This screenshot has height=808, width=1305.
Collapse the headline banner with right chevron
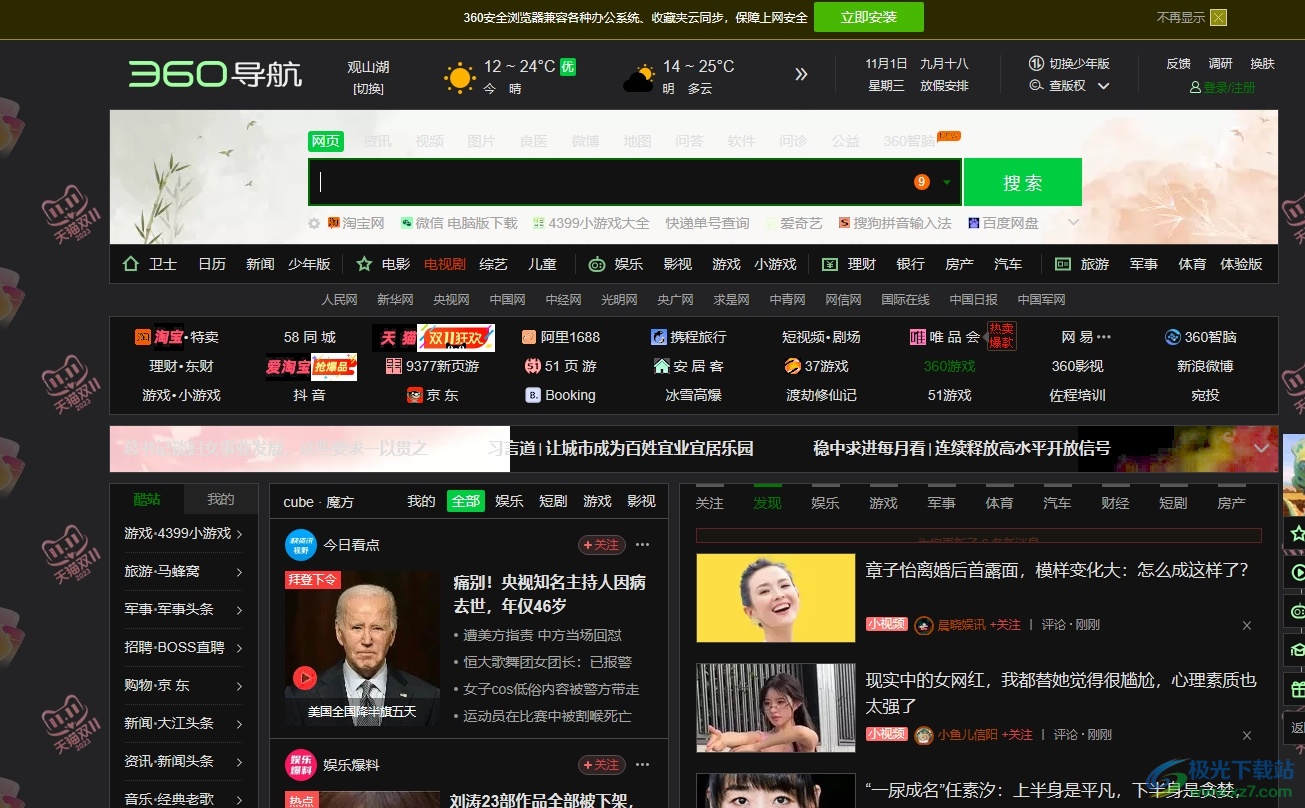point(1262,448)
